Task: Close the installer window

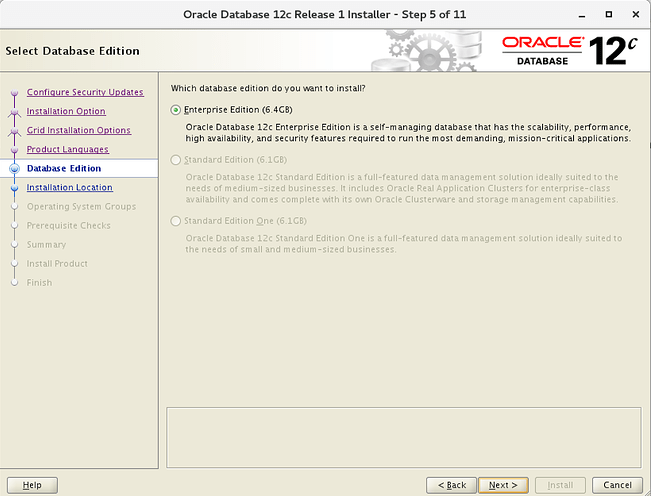Action: (636, 15)
